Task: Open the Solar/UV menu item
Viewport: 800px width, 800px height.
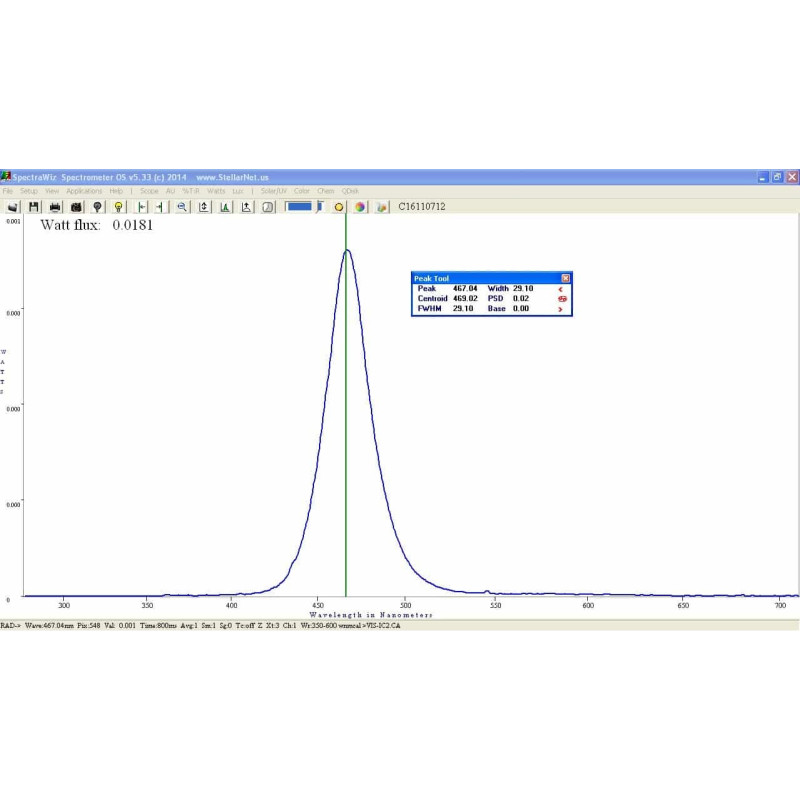Action: (274, 190)
